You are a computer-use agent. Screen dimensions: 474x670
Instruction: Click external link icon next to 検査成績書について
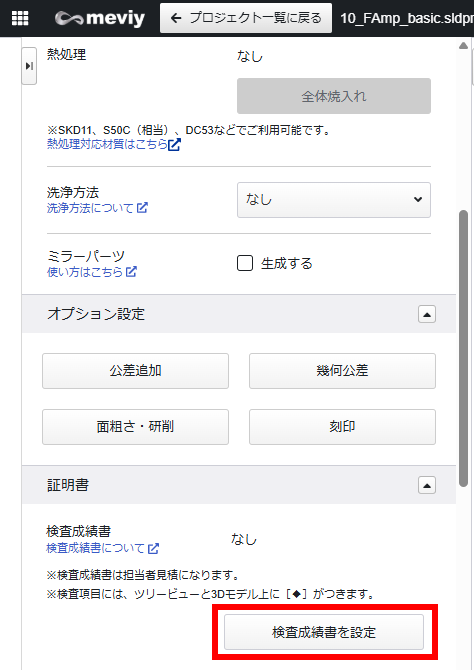(153, 548)
